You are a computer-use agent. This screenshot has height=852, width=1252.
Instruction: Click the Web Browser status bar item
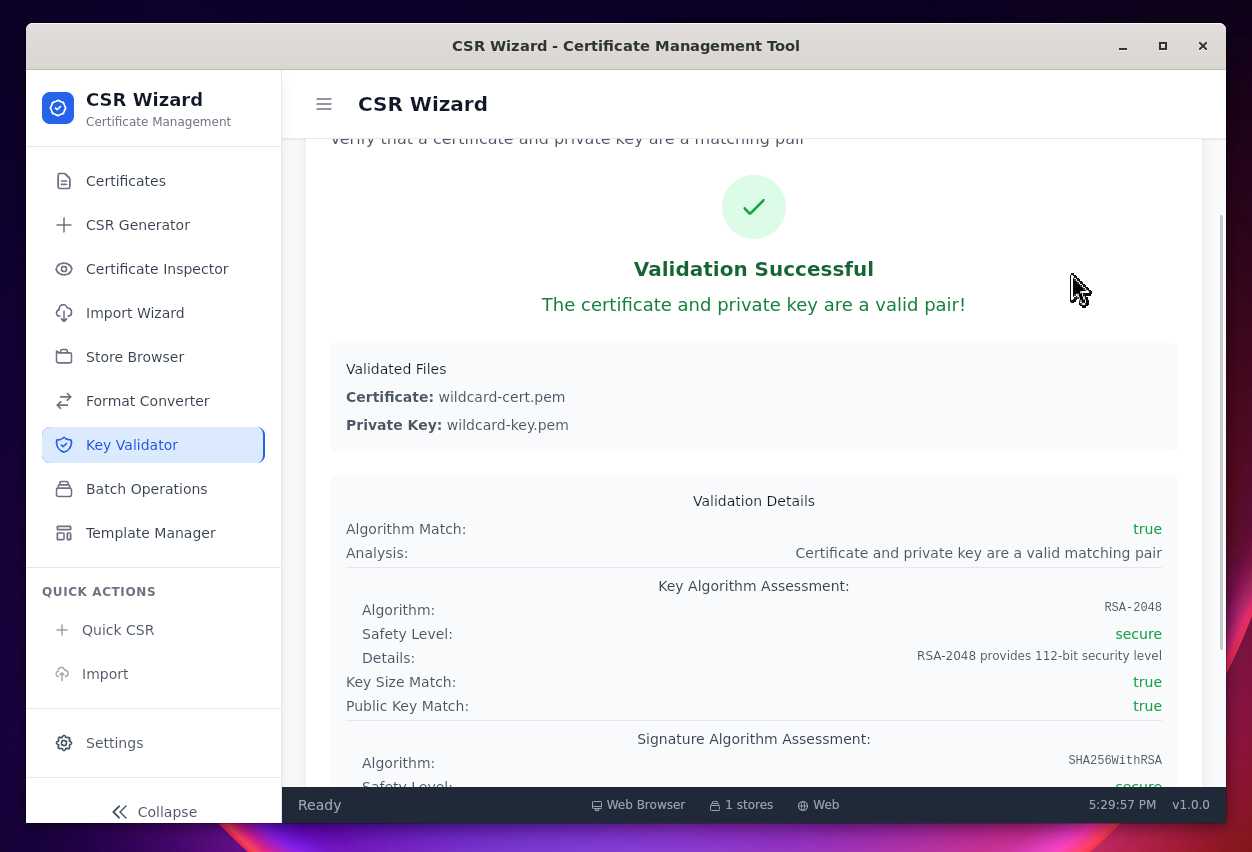coord(638,805)
